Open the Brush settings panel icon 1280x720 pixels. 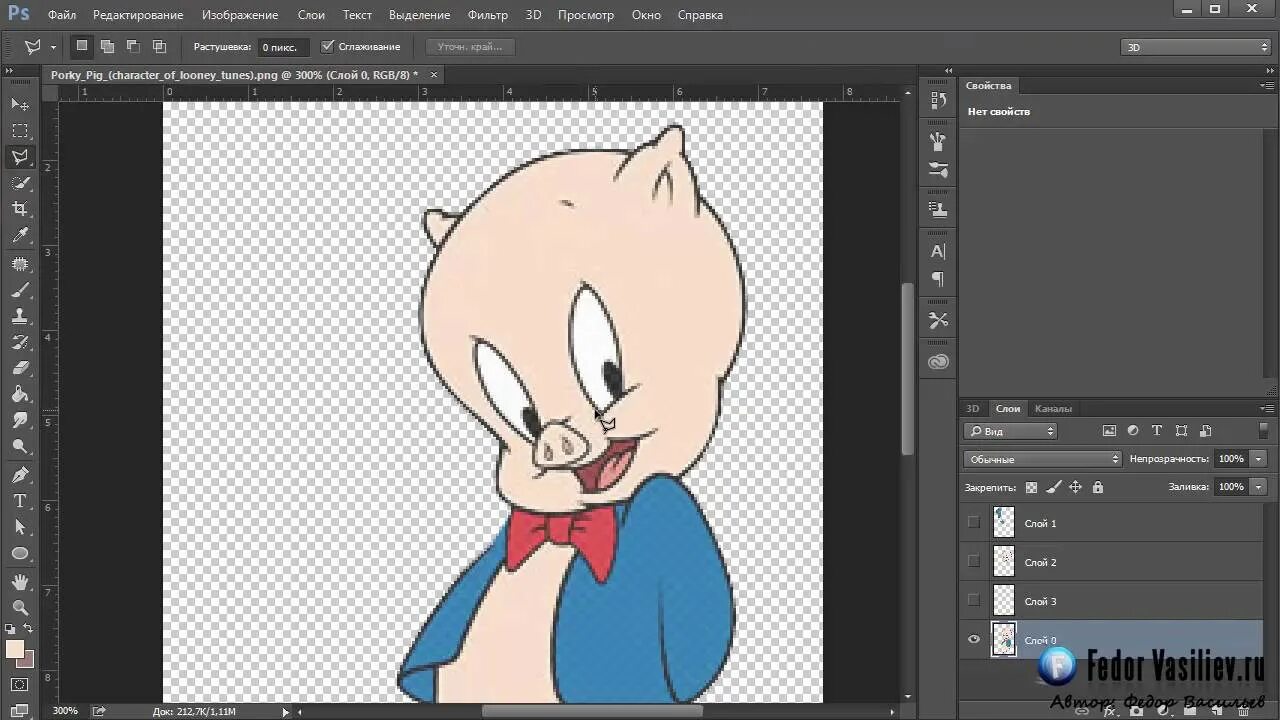(x=938, y=169)
